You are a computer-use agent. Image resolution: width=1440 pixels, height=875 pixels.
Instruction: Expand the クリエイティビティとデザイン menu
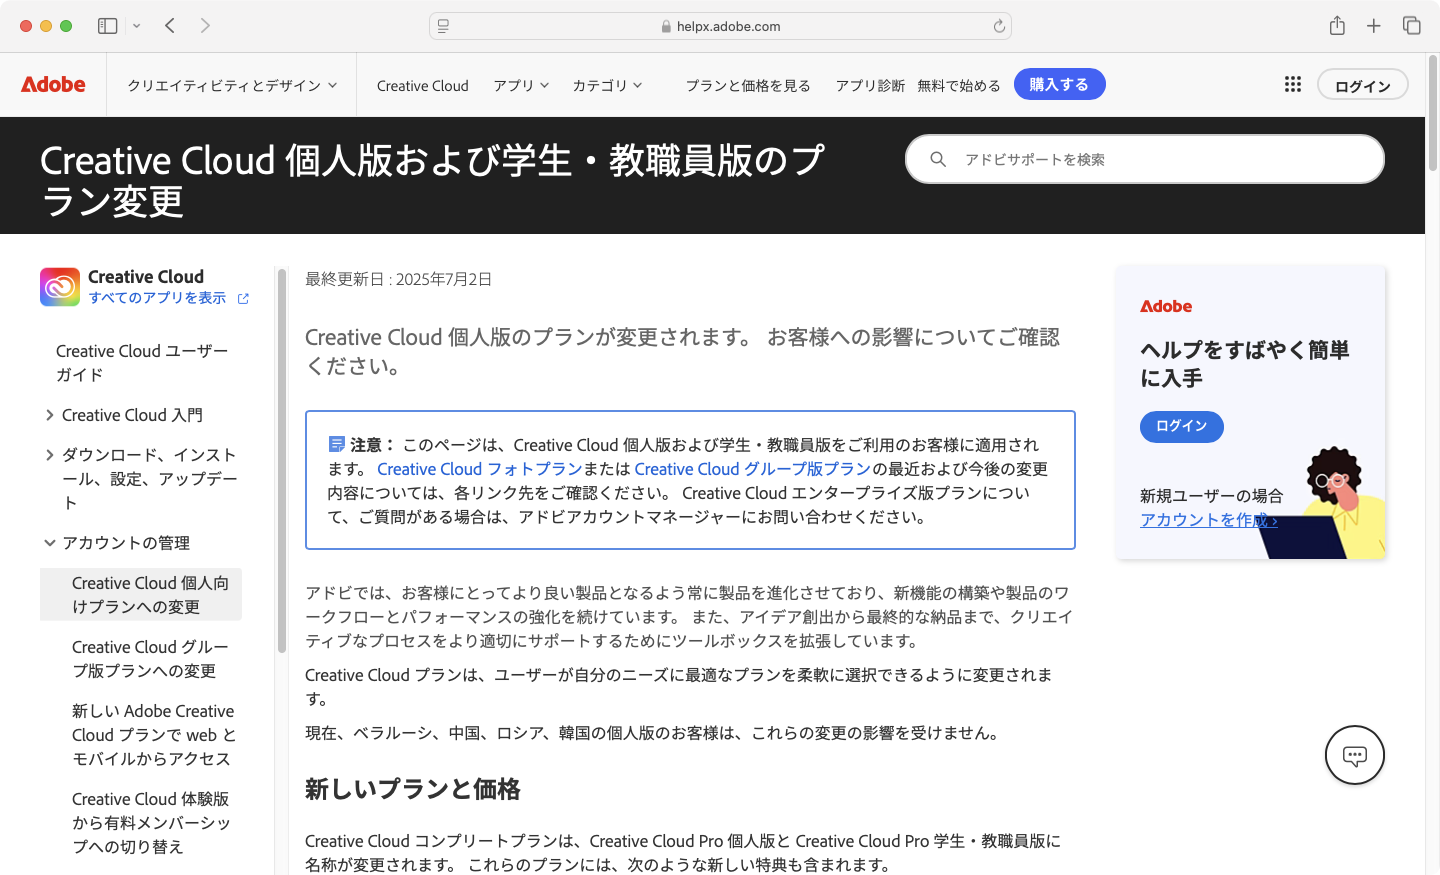point(232,85)
